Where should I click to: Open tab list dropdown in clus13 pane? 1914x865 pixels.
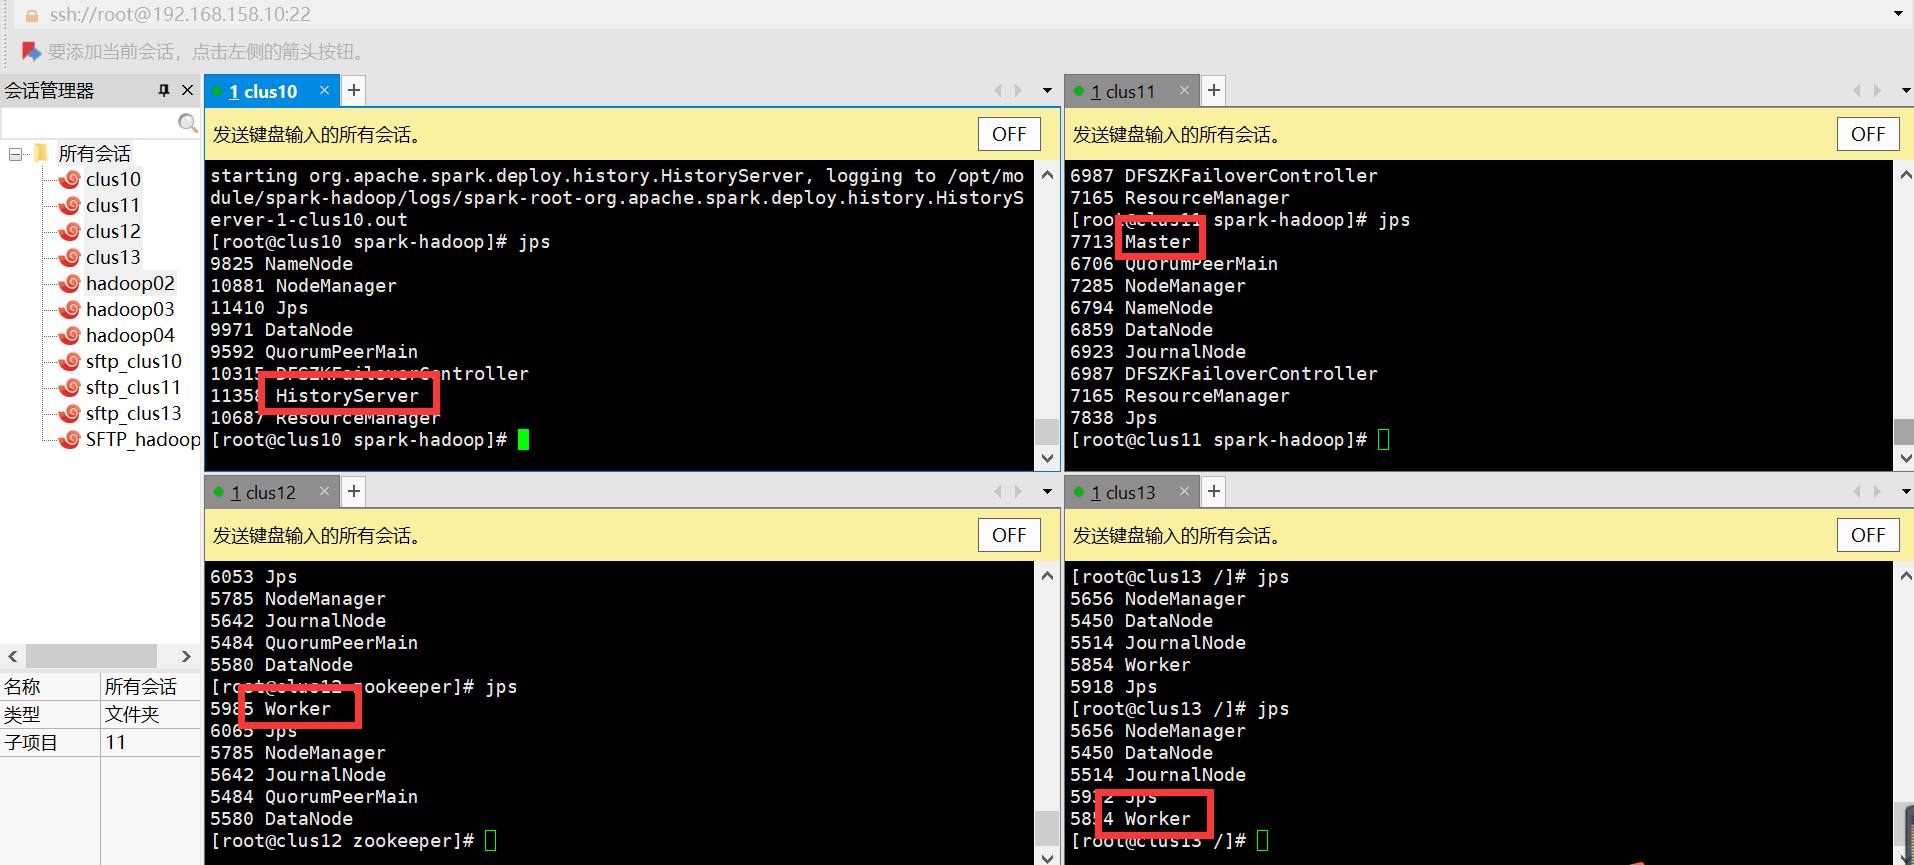pos(1906,492)
